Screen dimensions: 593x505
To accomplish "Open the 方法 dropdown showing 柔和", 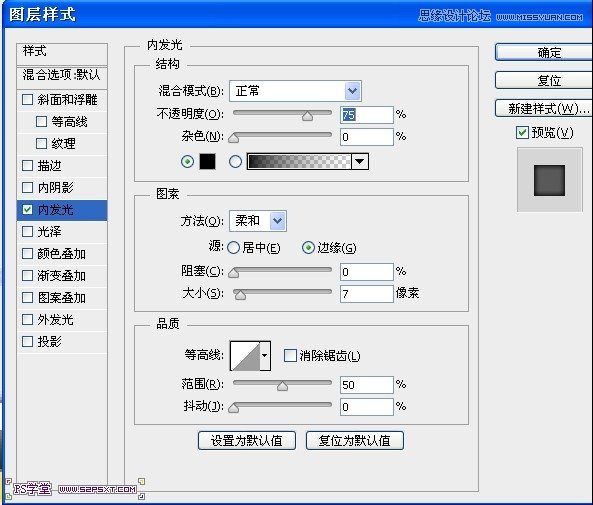I will pyautogui.click(x=258, y=221).
